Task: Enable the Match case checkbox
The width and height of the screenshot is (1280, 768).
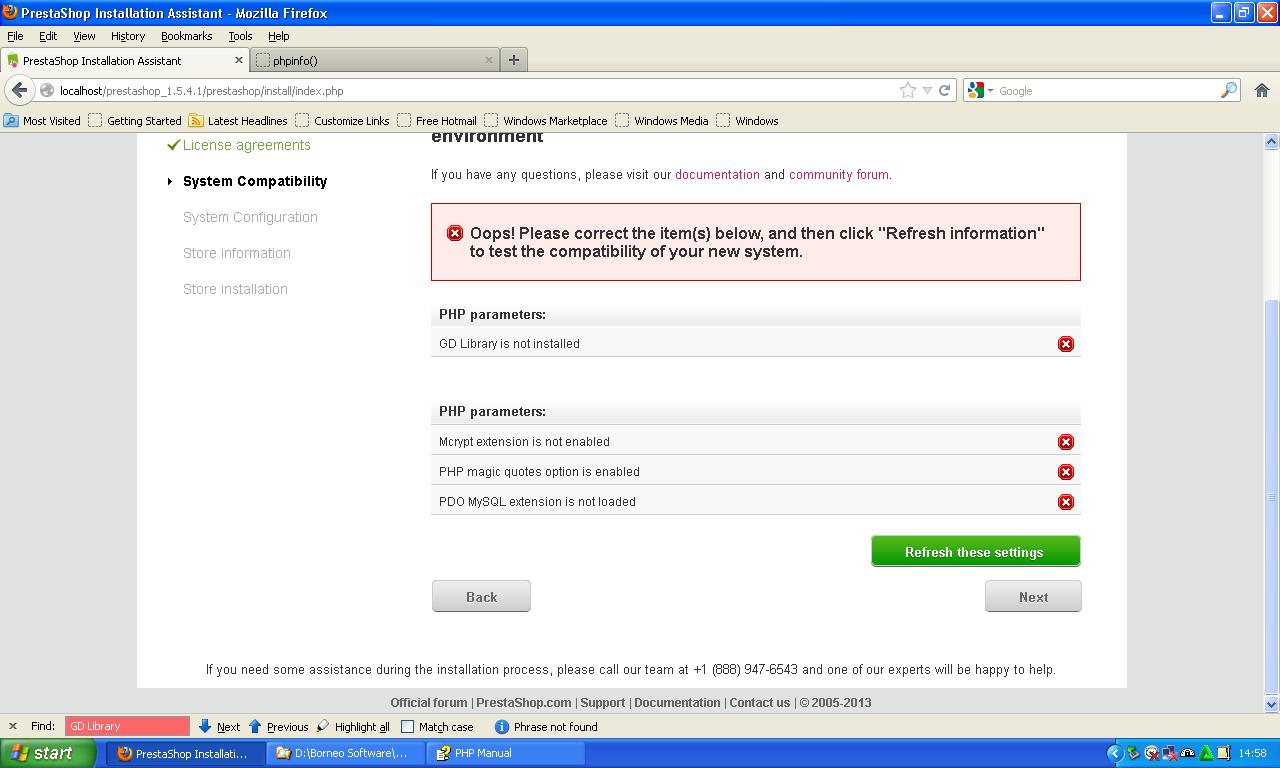Action: click(407, 727)
